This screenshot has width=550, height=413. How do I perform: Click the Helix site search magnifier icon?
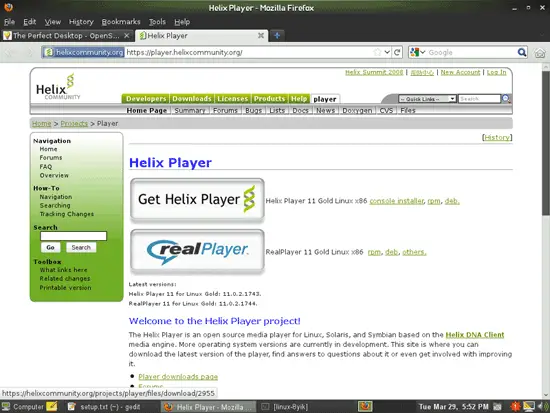pos(506,99)
